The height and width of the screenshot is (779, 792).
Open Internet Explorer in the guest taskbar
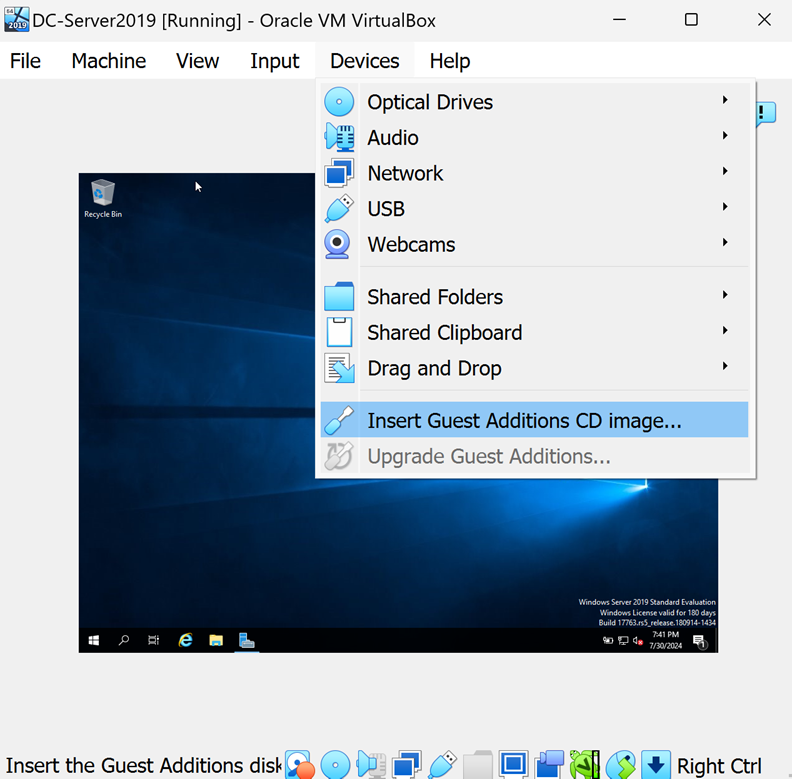coord(185,640)
